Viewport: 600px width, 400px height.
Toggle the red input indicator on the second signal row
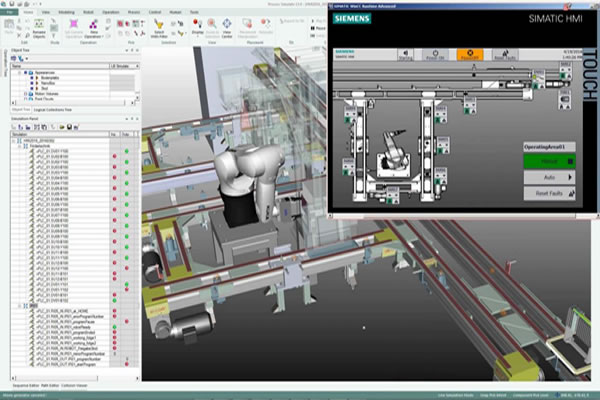114,156
